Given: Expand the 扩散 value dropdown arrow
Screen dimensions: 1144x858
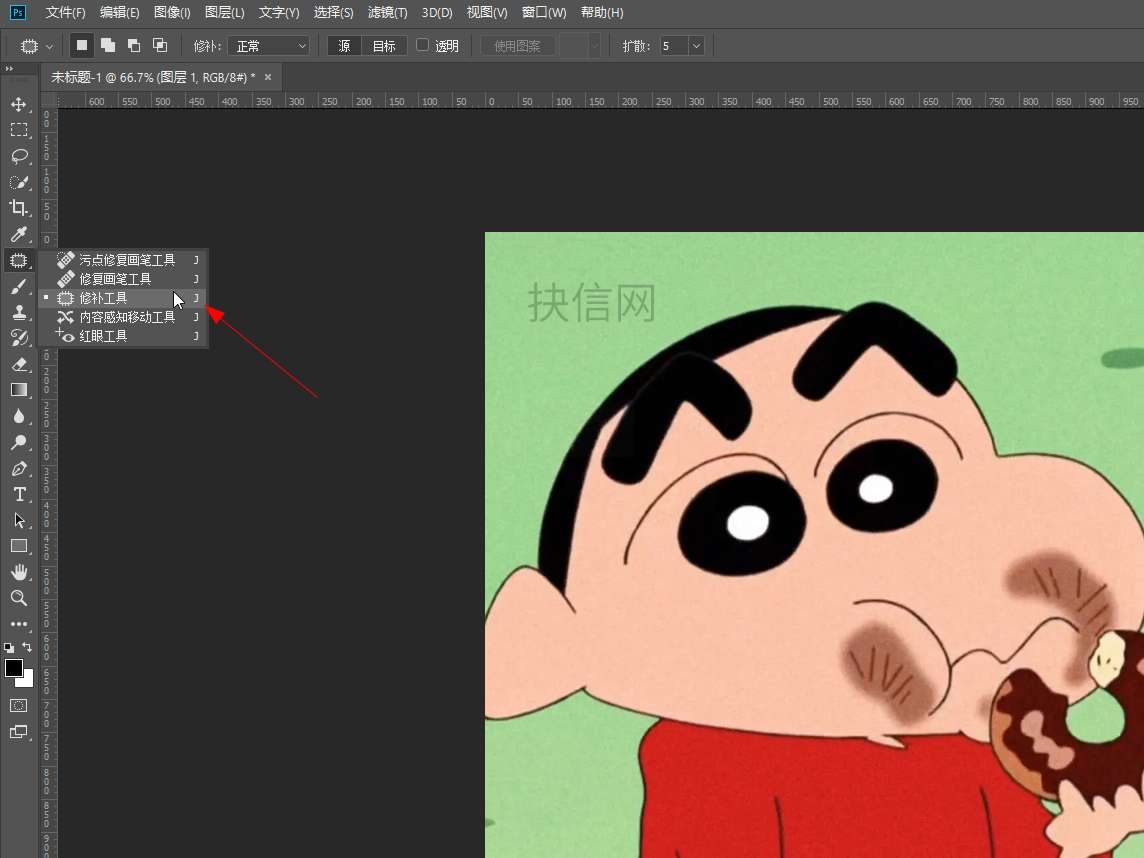Looking at the screenshot, I should 696,46.
